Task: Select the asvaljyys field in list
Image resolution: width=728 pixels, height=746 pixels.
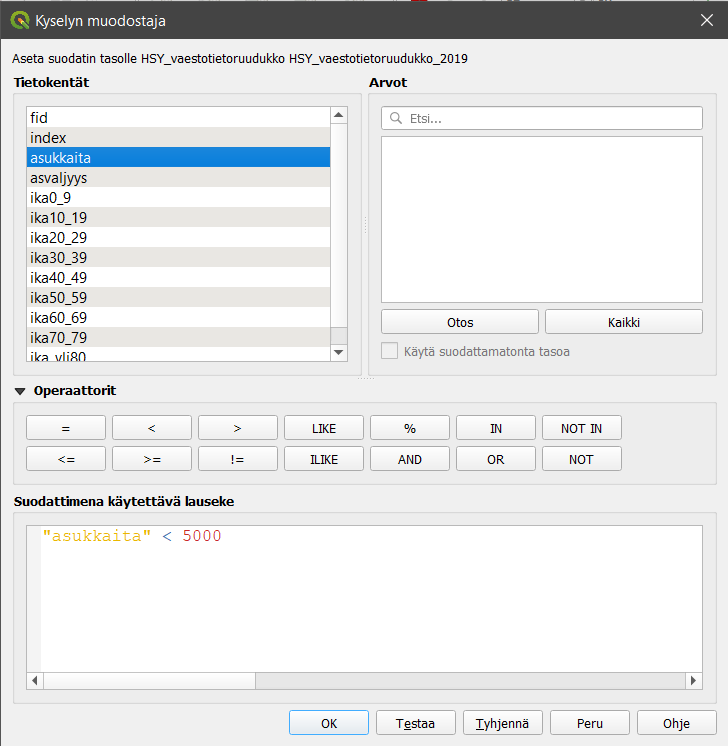Action: (x=60, y=178)
